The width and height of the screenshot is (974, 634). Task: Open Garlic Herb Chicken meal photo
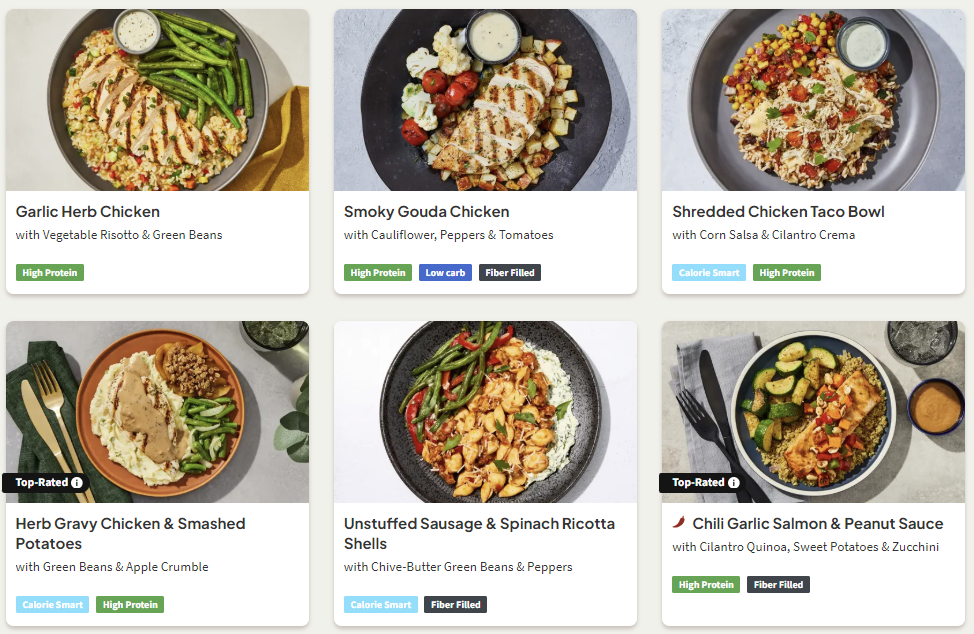(x=157, y=100)
